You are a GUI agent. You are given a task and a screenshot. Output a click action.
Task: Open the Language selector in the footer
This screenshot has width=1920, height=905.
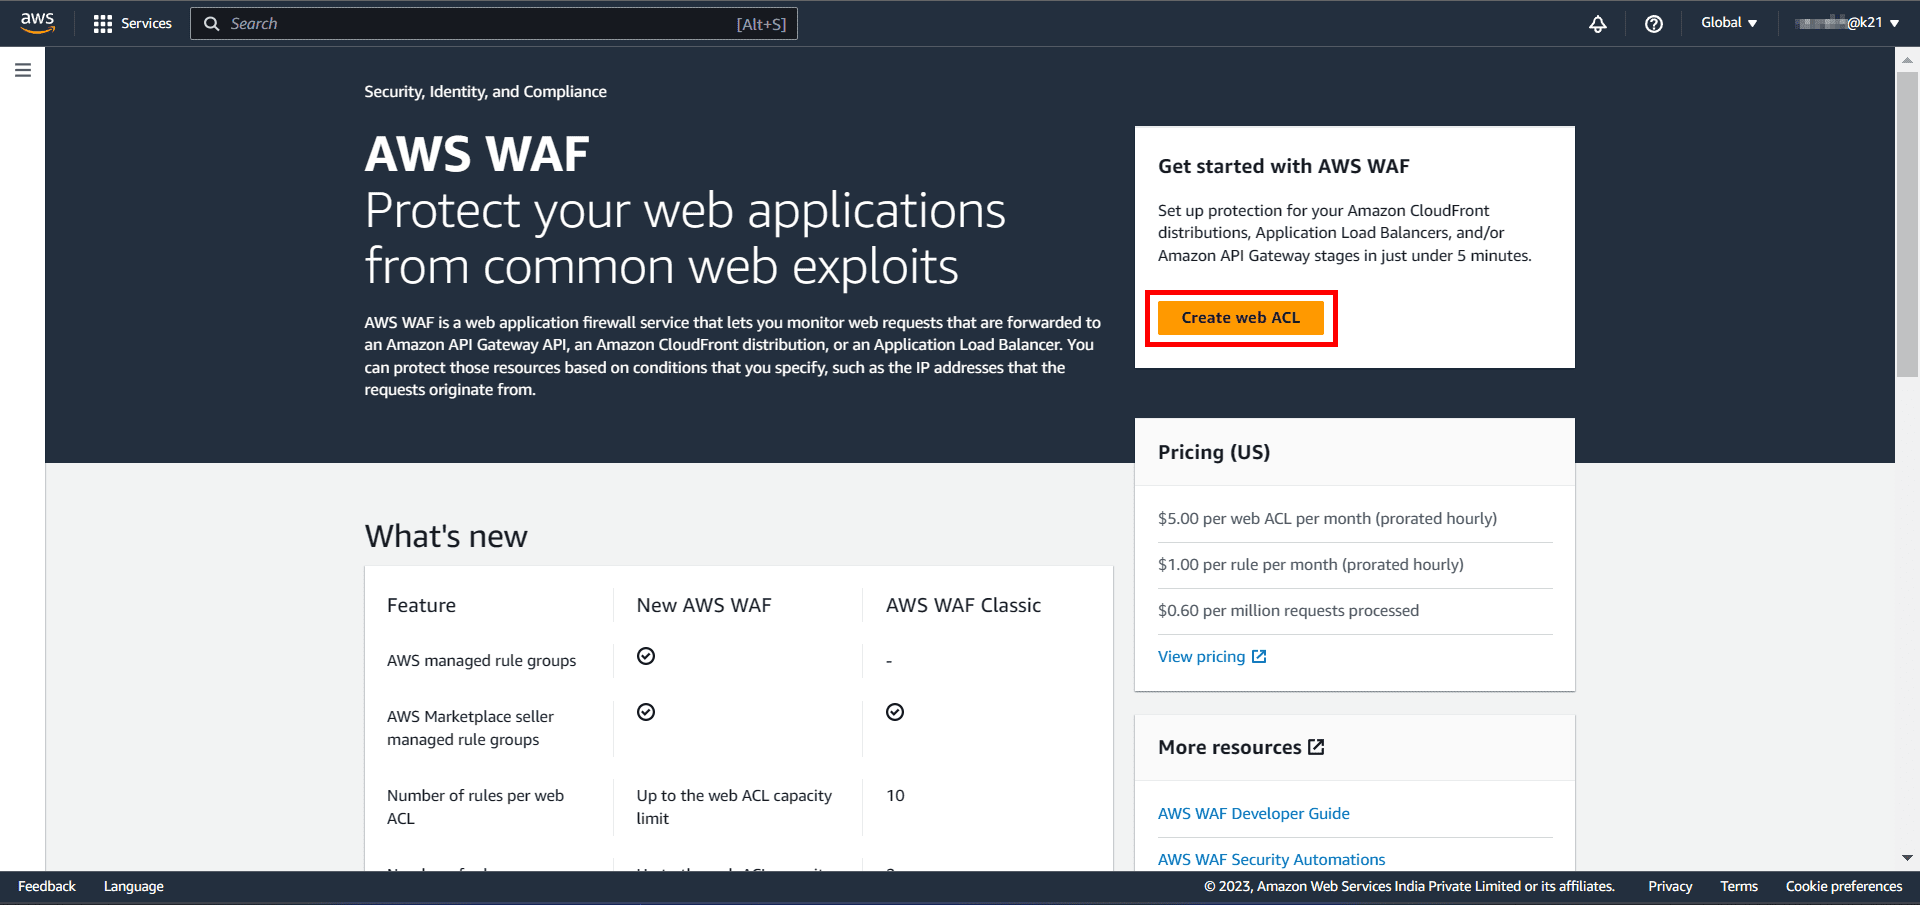click(x=133, y=886)
